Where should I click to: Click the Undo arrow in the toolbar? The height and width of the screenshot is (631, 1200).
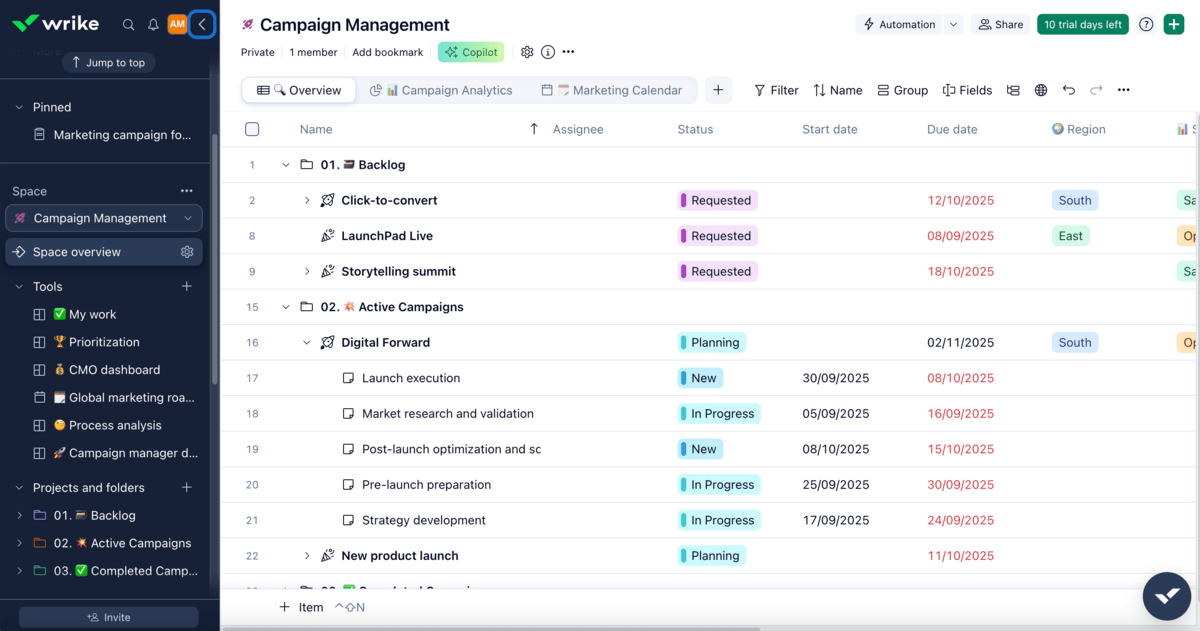coord(1068,90)
